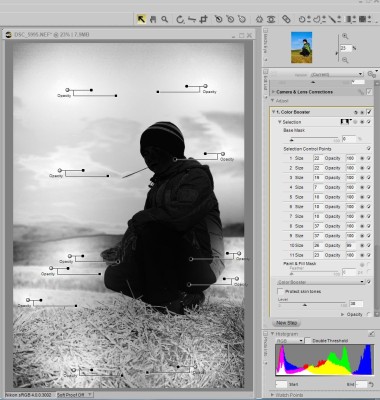
Task: Click the histogram Start value field
Action: [x=281, y=384]
